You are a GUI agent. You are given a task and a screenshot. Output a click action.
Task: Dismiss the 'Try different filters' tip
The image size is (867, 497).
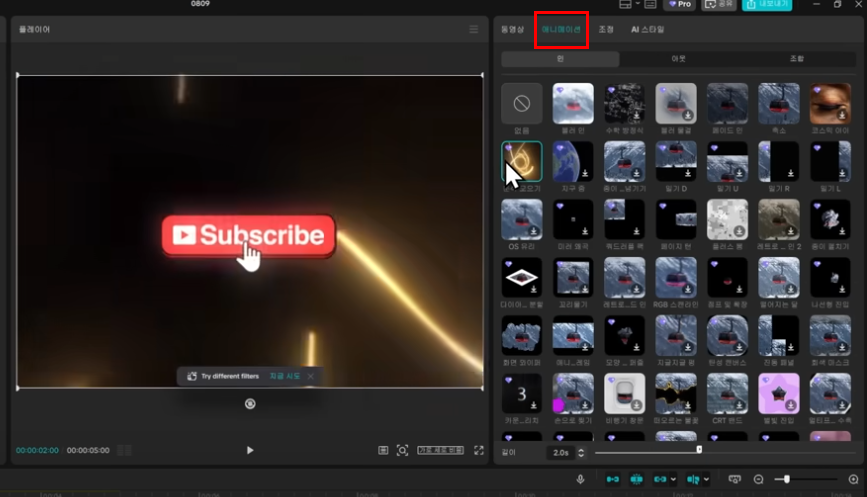point(311,376)
